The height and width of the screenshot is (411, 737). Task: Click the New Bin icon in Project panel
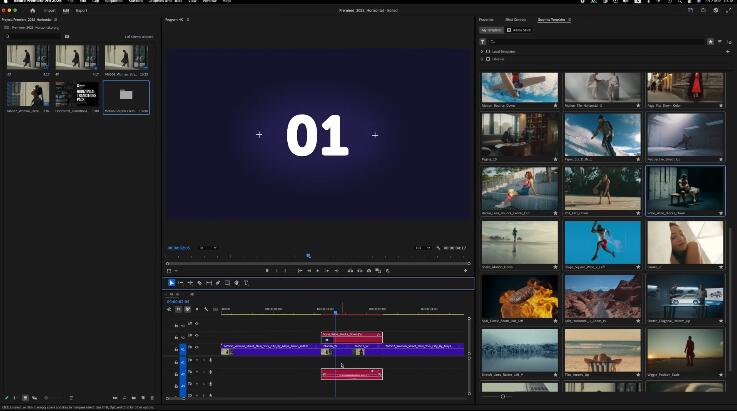pos(134,398)
